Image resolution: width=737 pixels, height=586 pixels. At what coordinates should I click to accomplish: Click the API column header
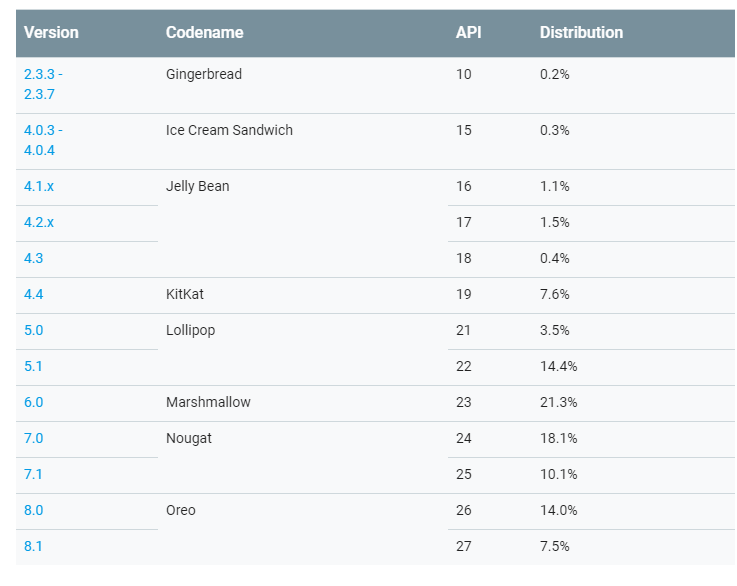coord(468,33)
